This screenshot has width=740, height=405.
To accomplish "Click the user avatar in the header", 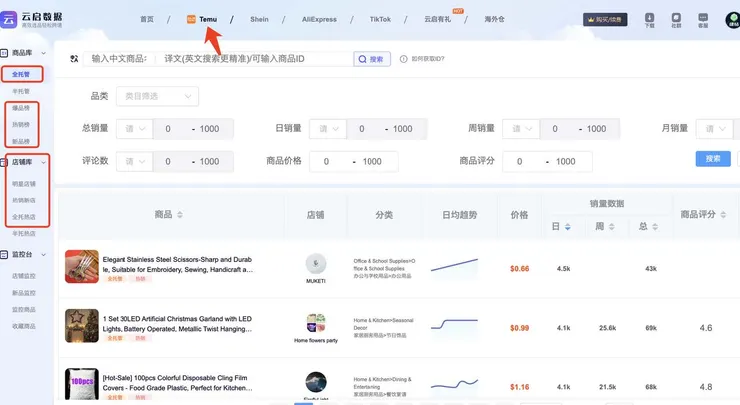I will pos(733,20).
